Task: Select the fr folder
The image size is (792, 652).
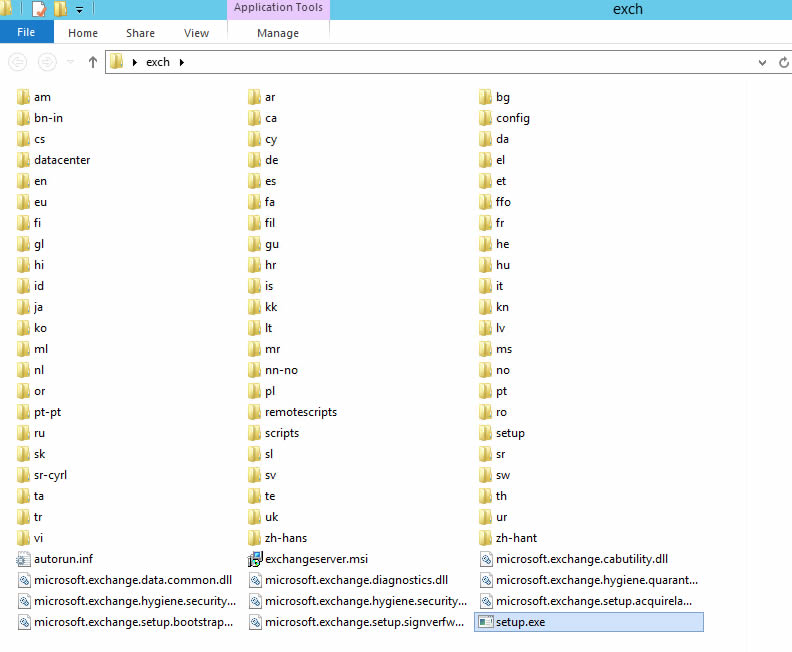Action: pyautogui.click(x=492, y=223)
